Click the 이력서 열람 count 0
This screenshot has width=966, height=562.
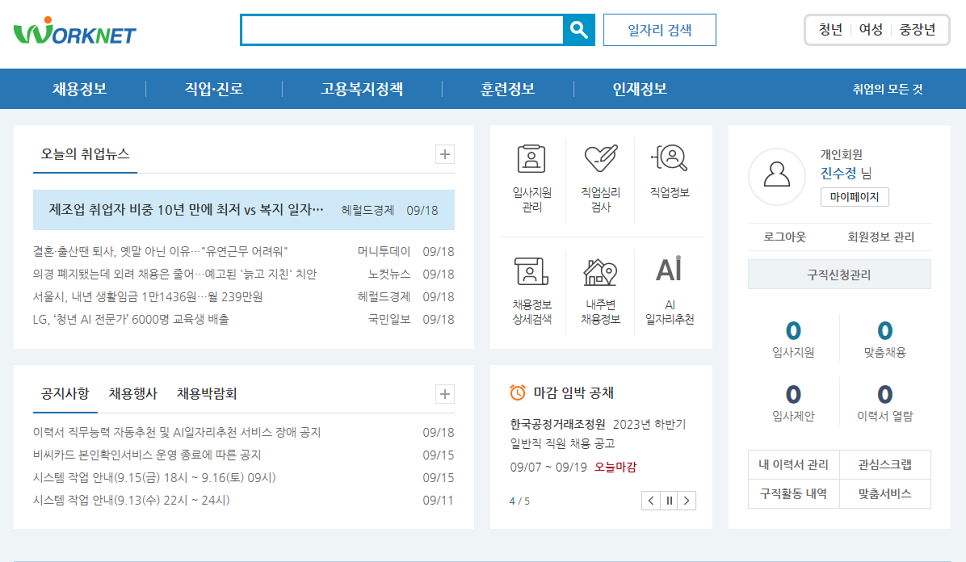point(885,394)
